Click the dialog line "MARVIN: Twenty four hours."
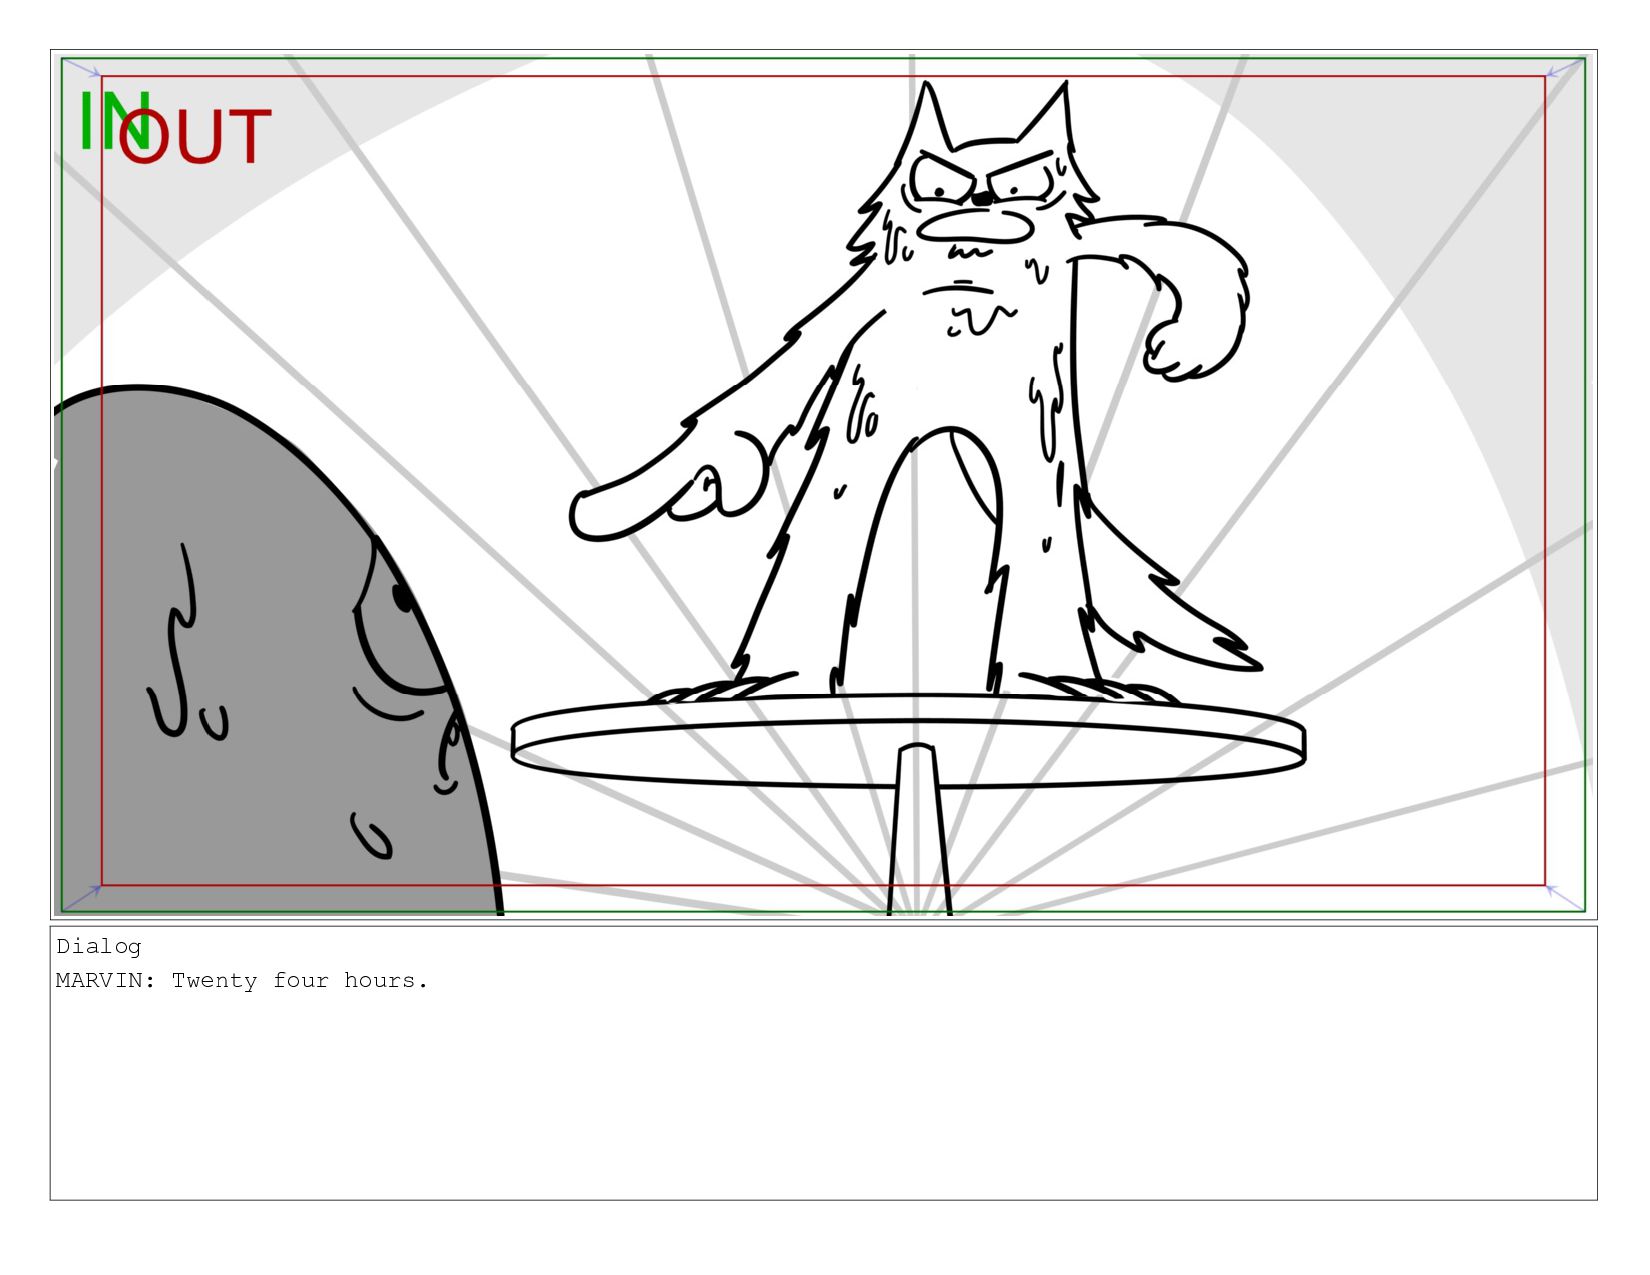The width and height of the screenshot is (1650, 1275). (242, 981)
